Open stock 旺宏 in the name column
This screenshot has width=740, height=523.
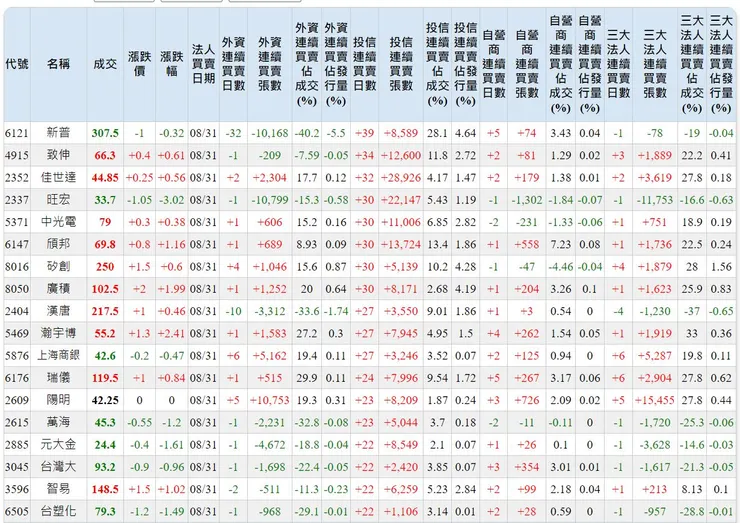click(59, 200)
